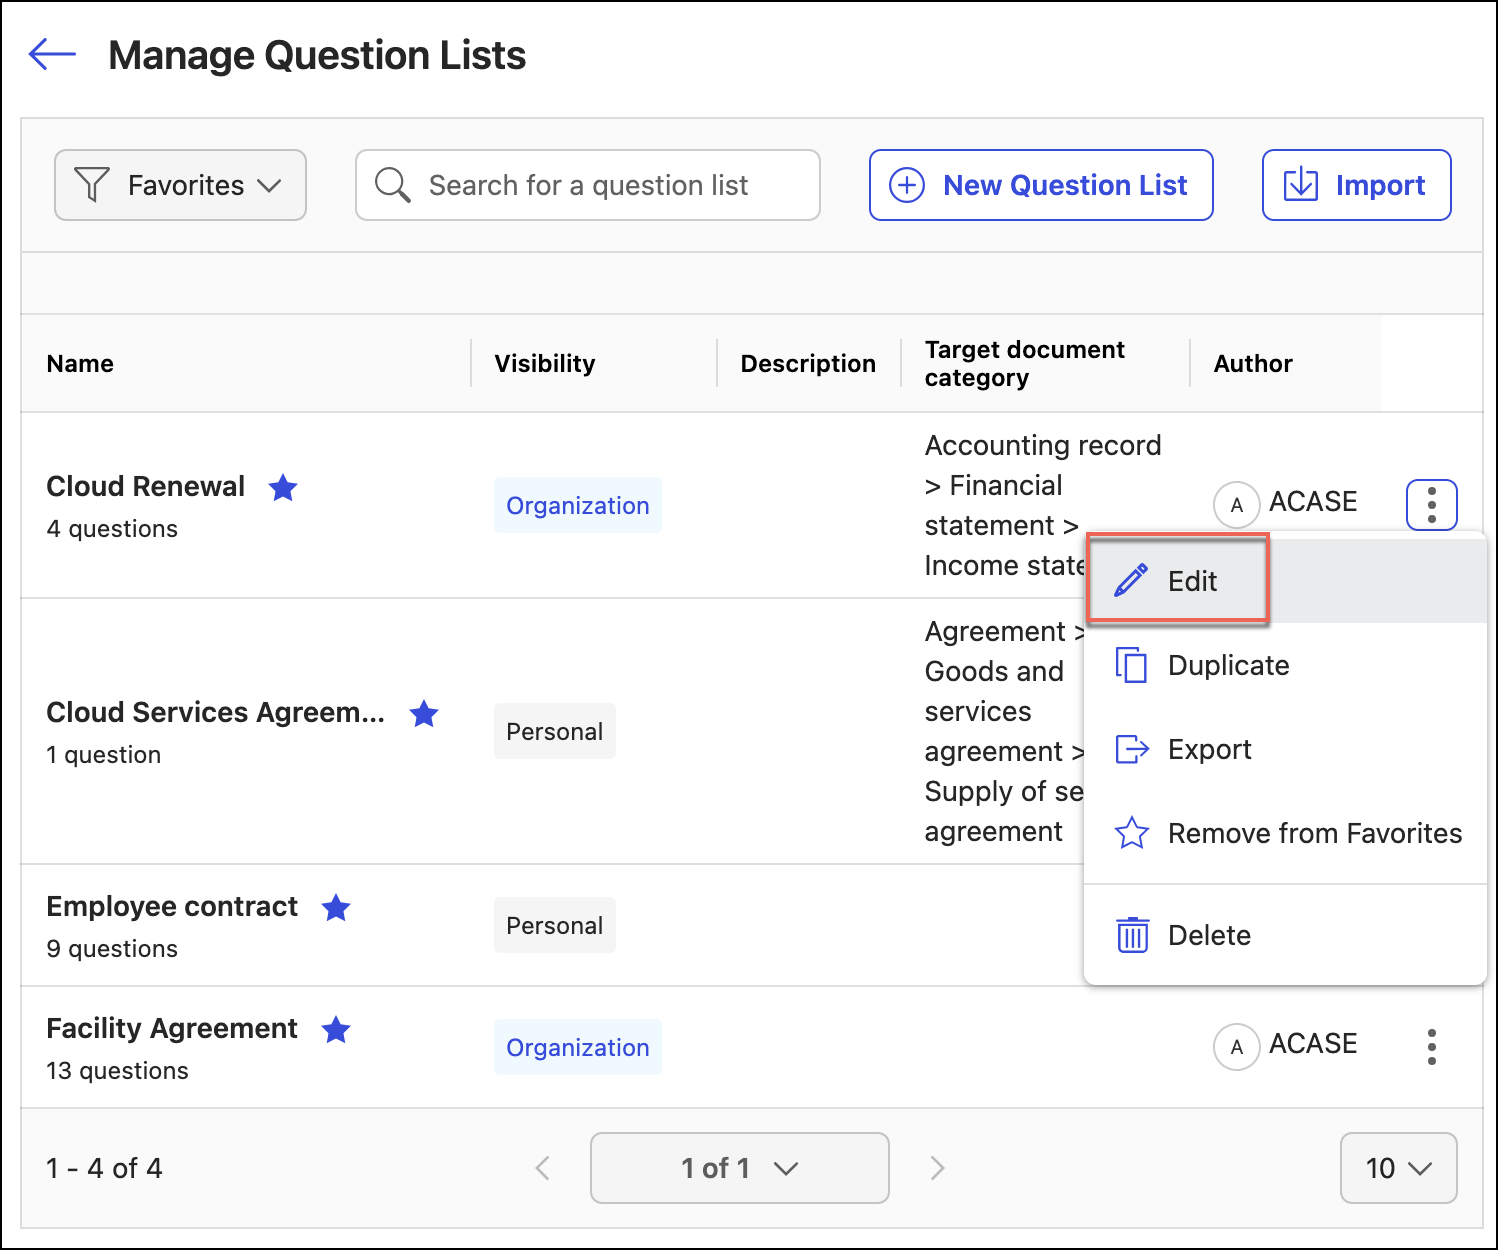This screenshot has width=1498, height=1250.
Task: Unstar the Facility Agreement list
Action: point(336,1030)
